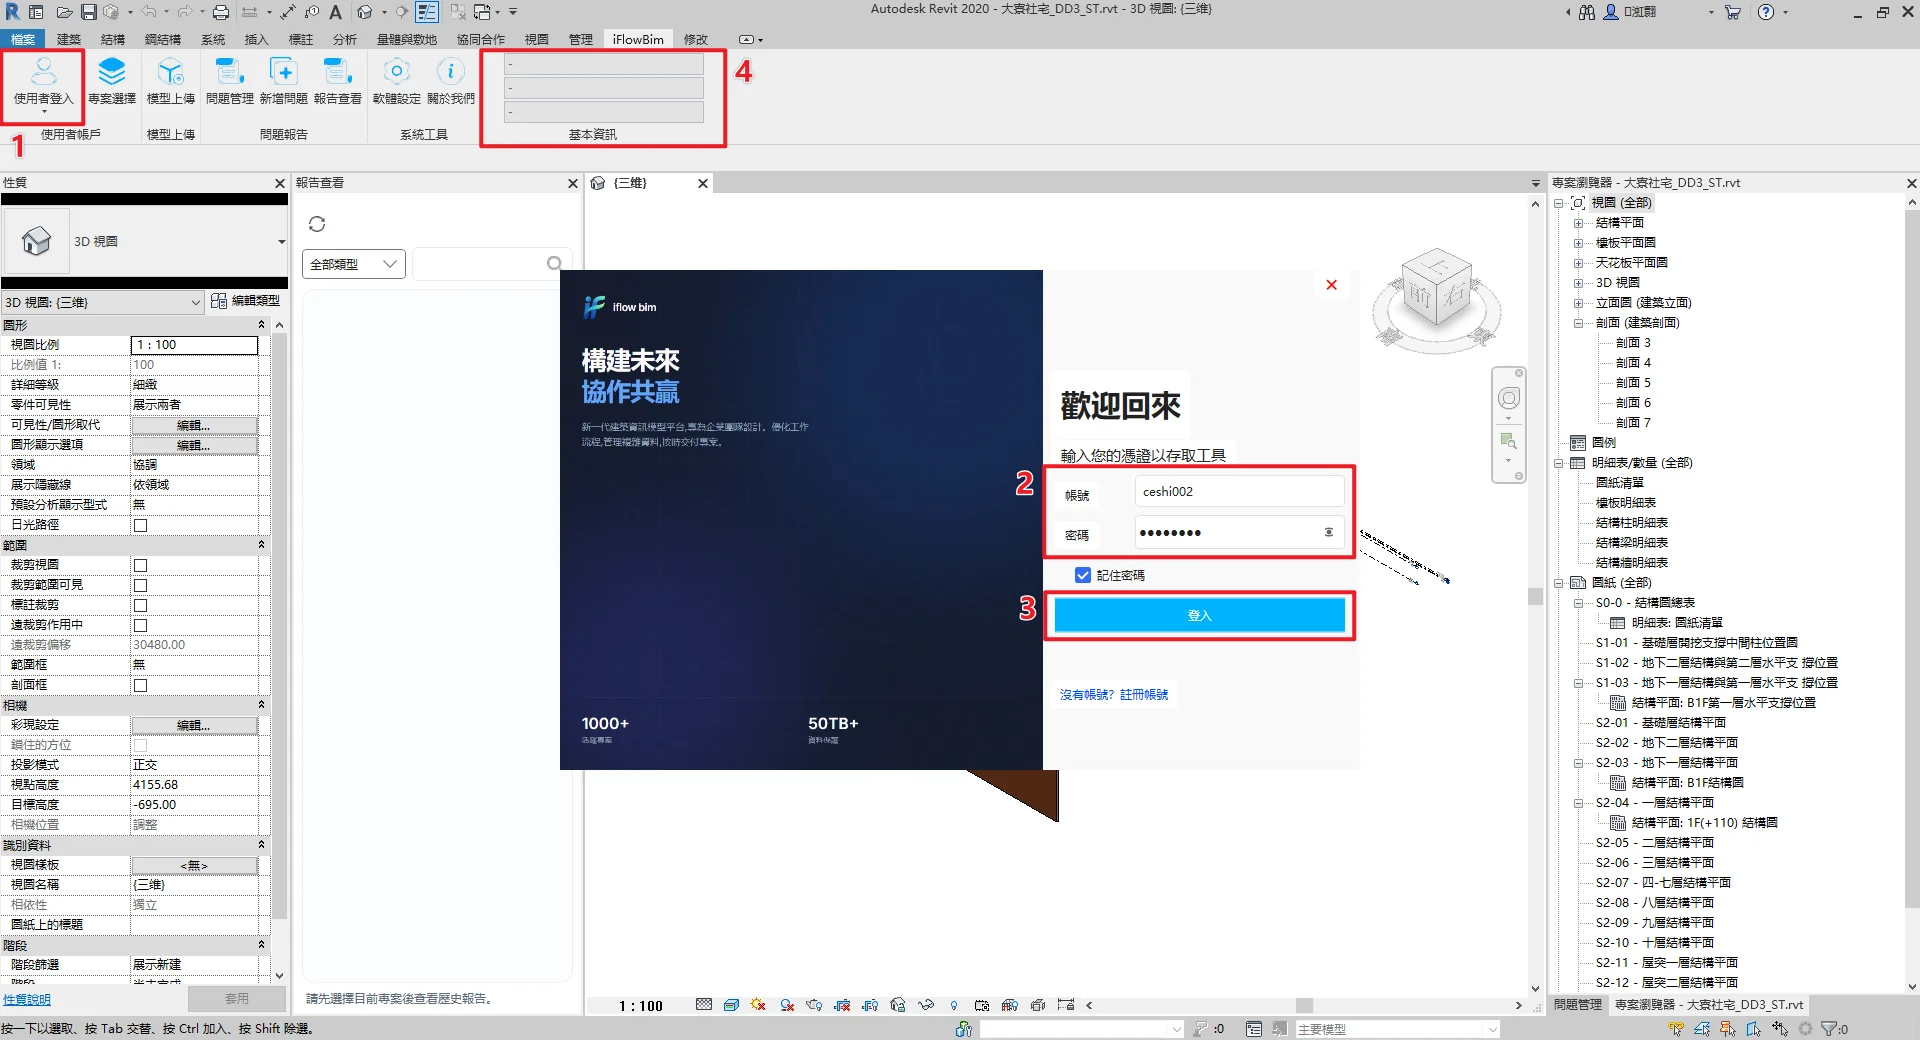Viewport: 1920px width, 1040px height.
Task: Open the 關於我們 about us info
Action: tap(451, 82)
